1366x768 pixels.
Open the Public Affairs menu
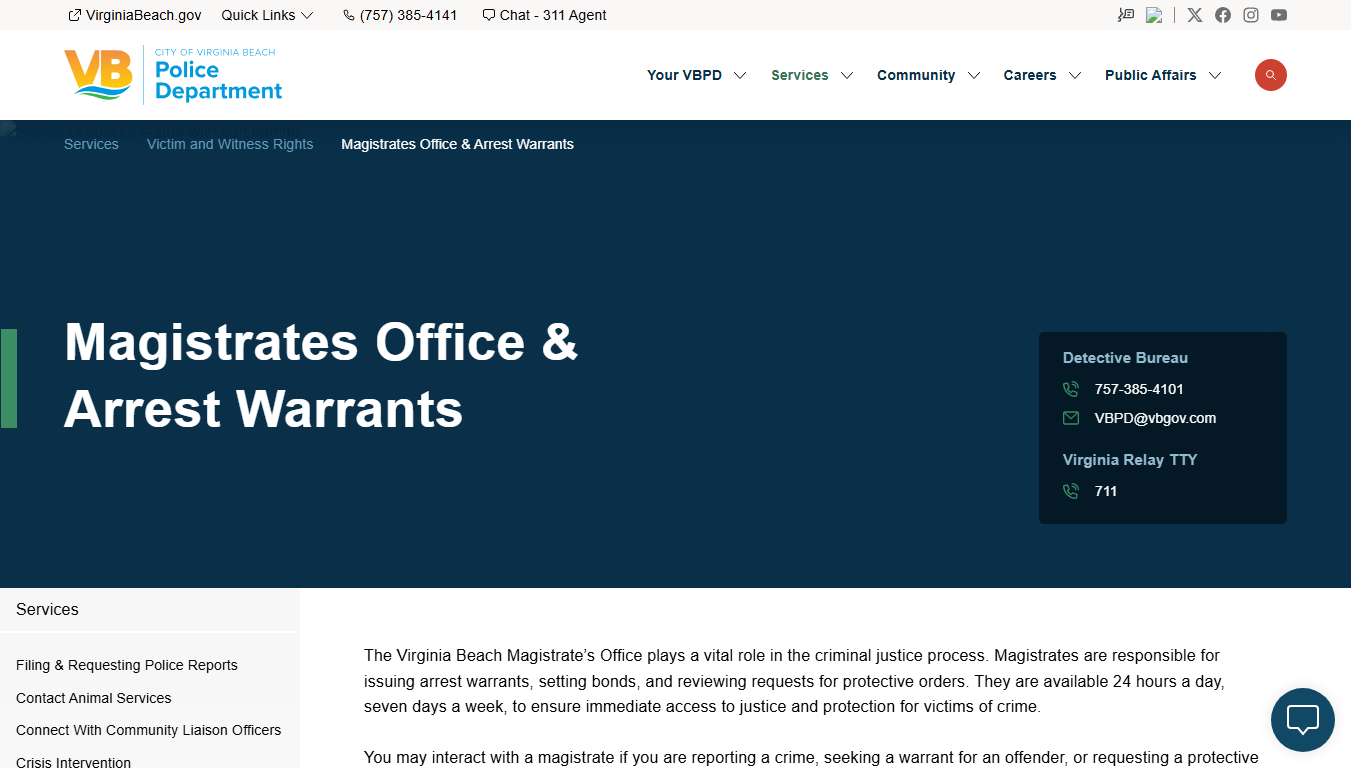coord(1162,75)
